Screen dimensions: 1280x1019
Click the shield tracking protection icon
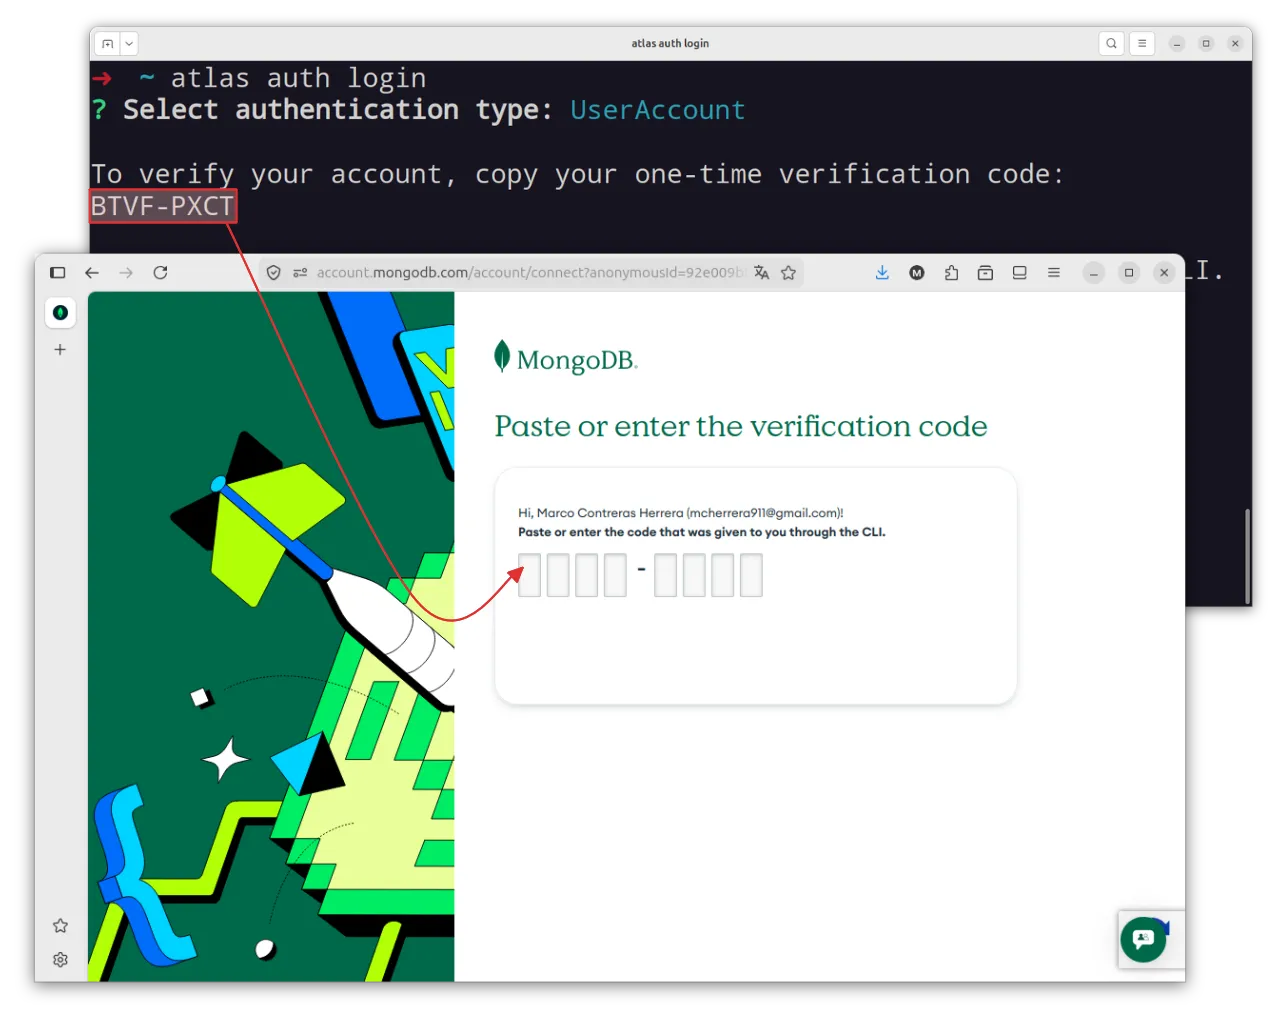274,273
